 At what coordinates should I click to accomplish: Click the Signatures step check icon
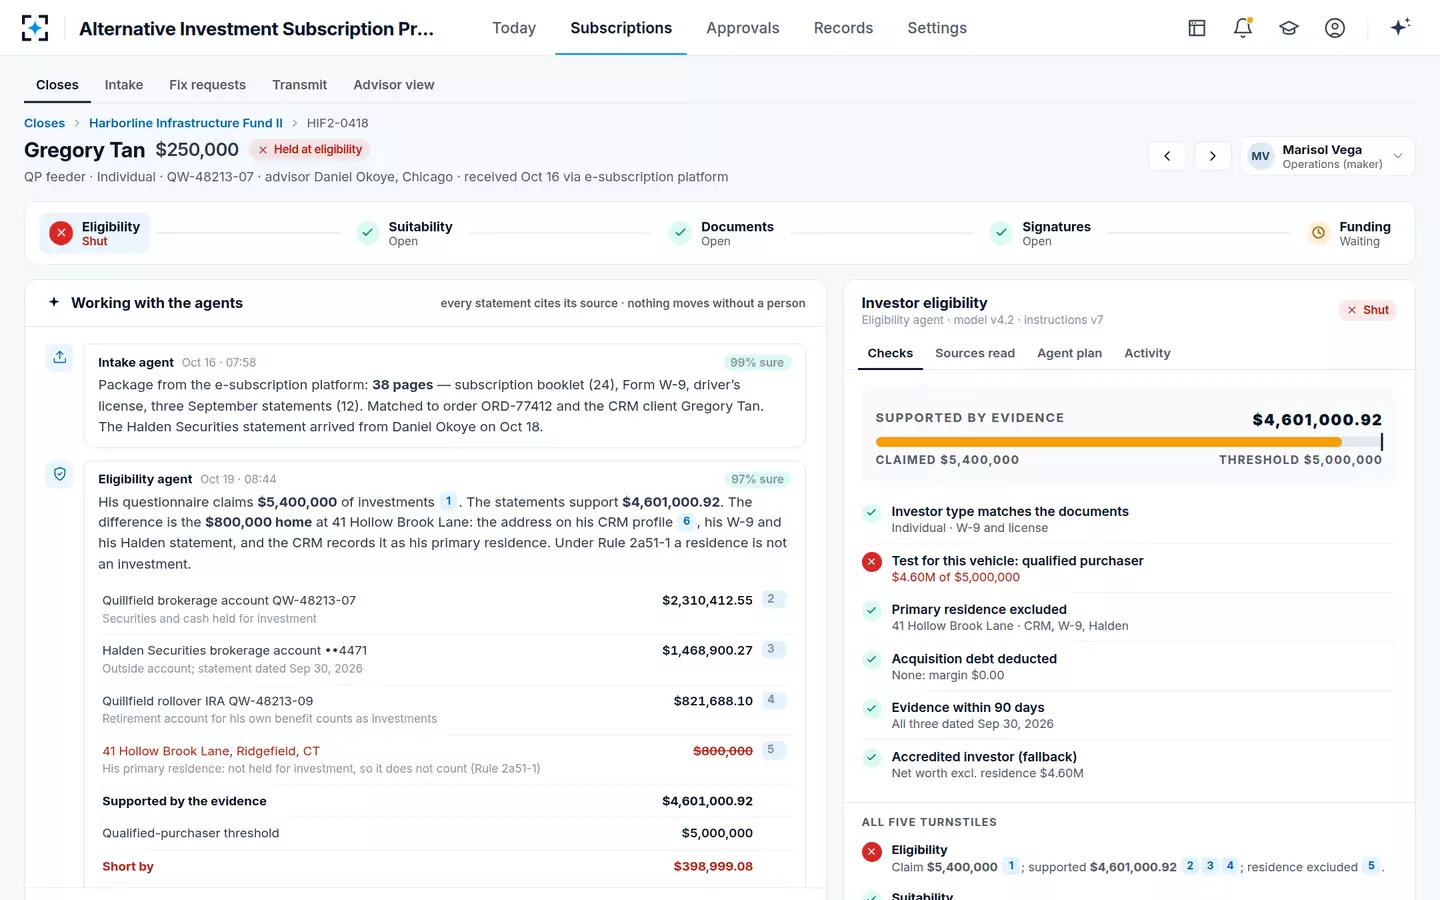(x=1001, y=233)
